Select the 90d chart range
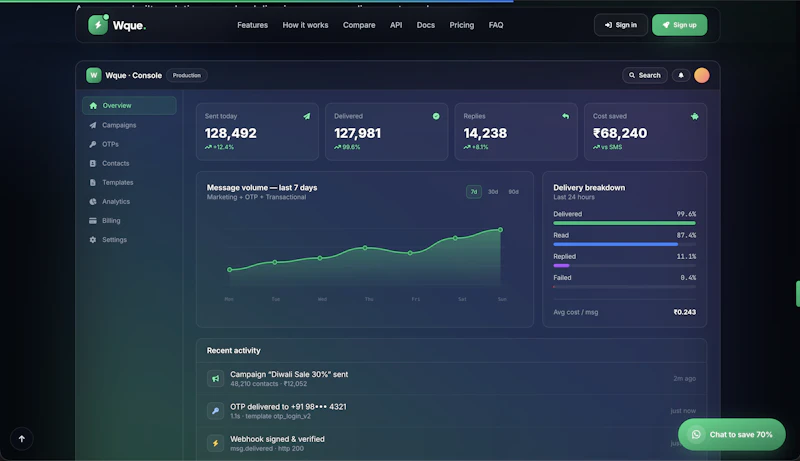 point(513,192)
